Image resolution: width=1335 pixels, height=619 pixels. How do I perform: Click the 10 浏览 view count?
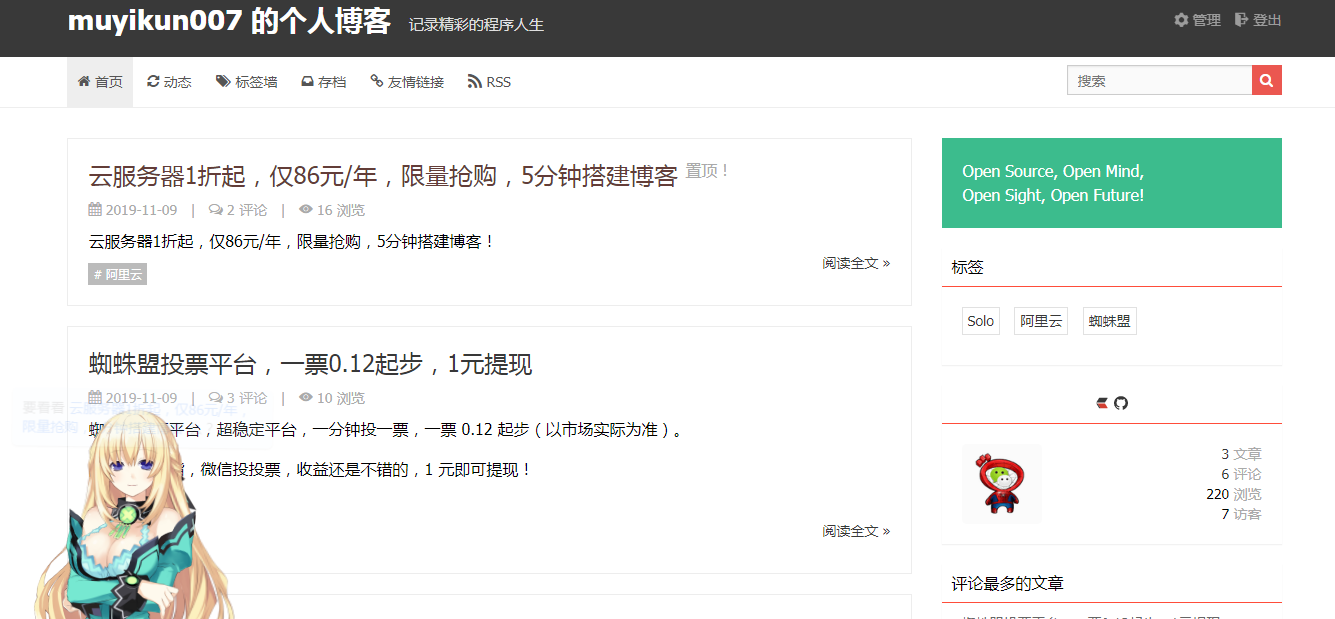[x=332, y=398]
